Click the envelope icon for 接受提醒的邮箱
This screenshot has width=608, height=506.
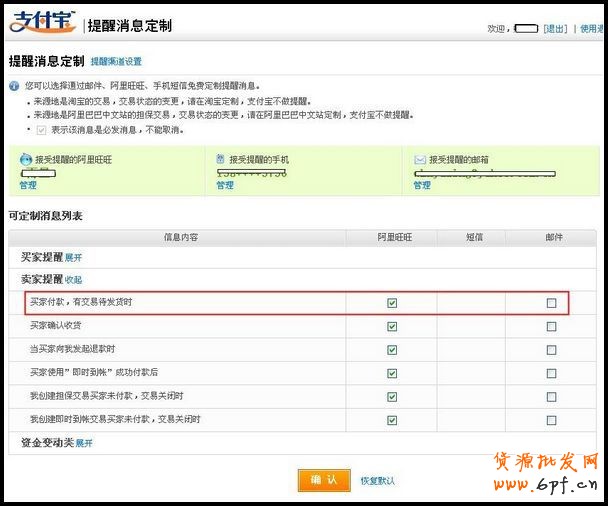[420, 159]
